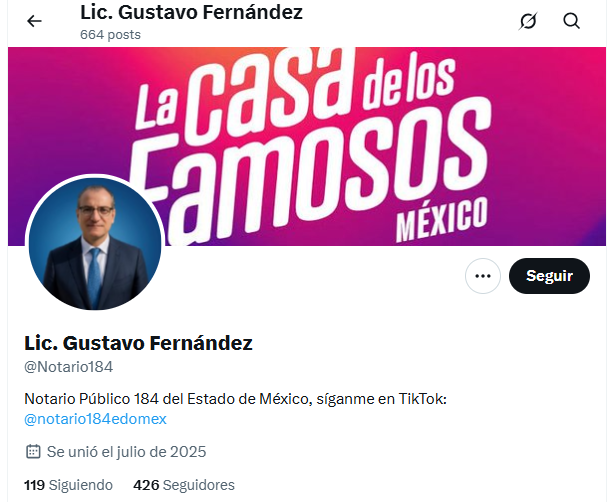This screenshot has height=502, width=616.
Task: Open the 426 Seguidores list
Action: pyautogui.click(x=184, y=485)
